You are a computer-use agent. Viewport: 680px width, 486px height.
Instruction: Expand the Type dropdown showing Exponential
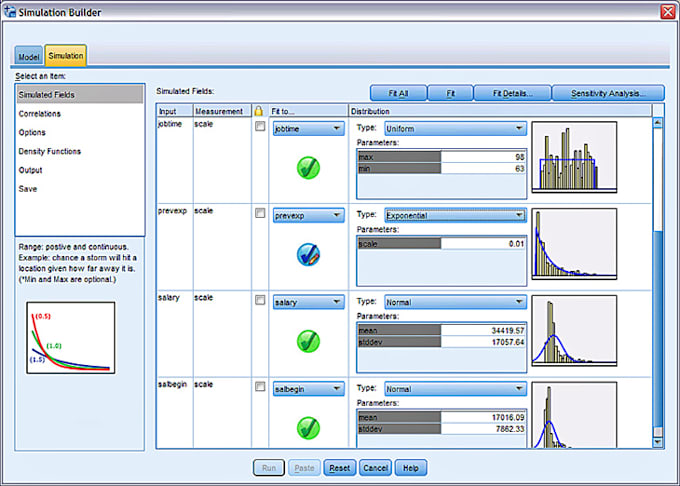click(x=454, y=214)
